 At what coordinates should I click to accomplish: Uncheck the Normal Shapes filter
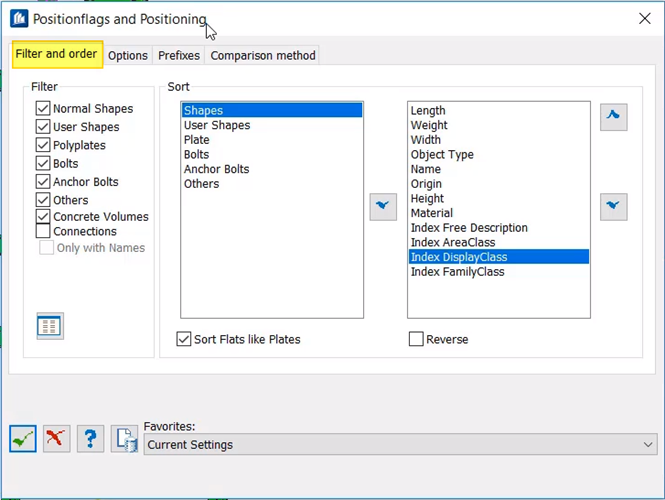43,108
